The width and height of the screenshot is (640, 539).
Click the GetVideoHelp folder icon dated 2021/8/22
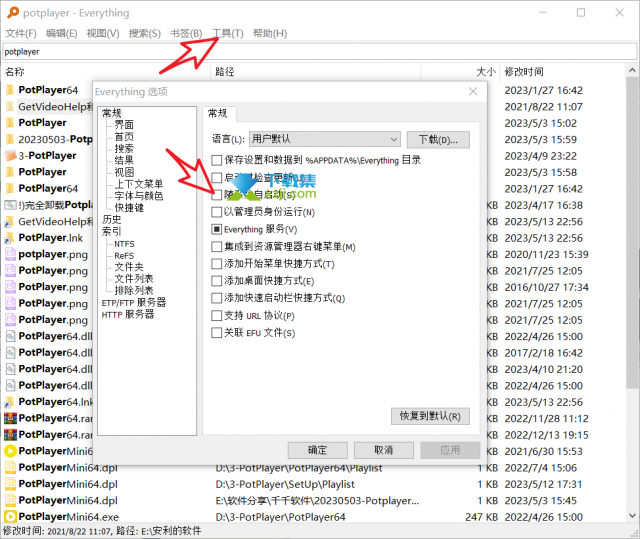pyautogui.click(x=10, y=106)
